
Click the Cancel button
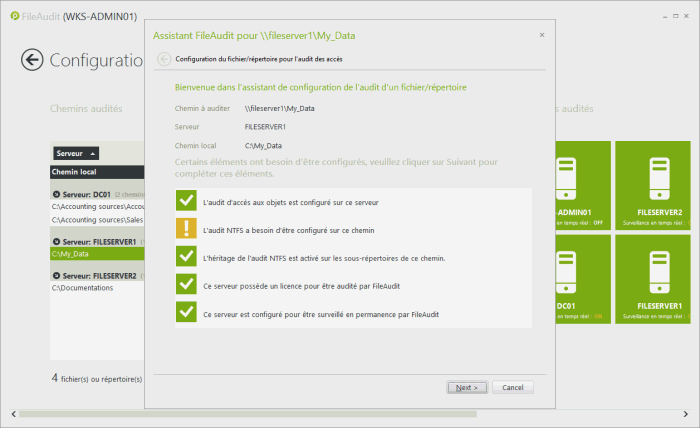coord(513,387)
